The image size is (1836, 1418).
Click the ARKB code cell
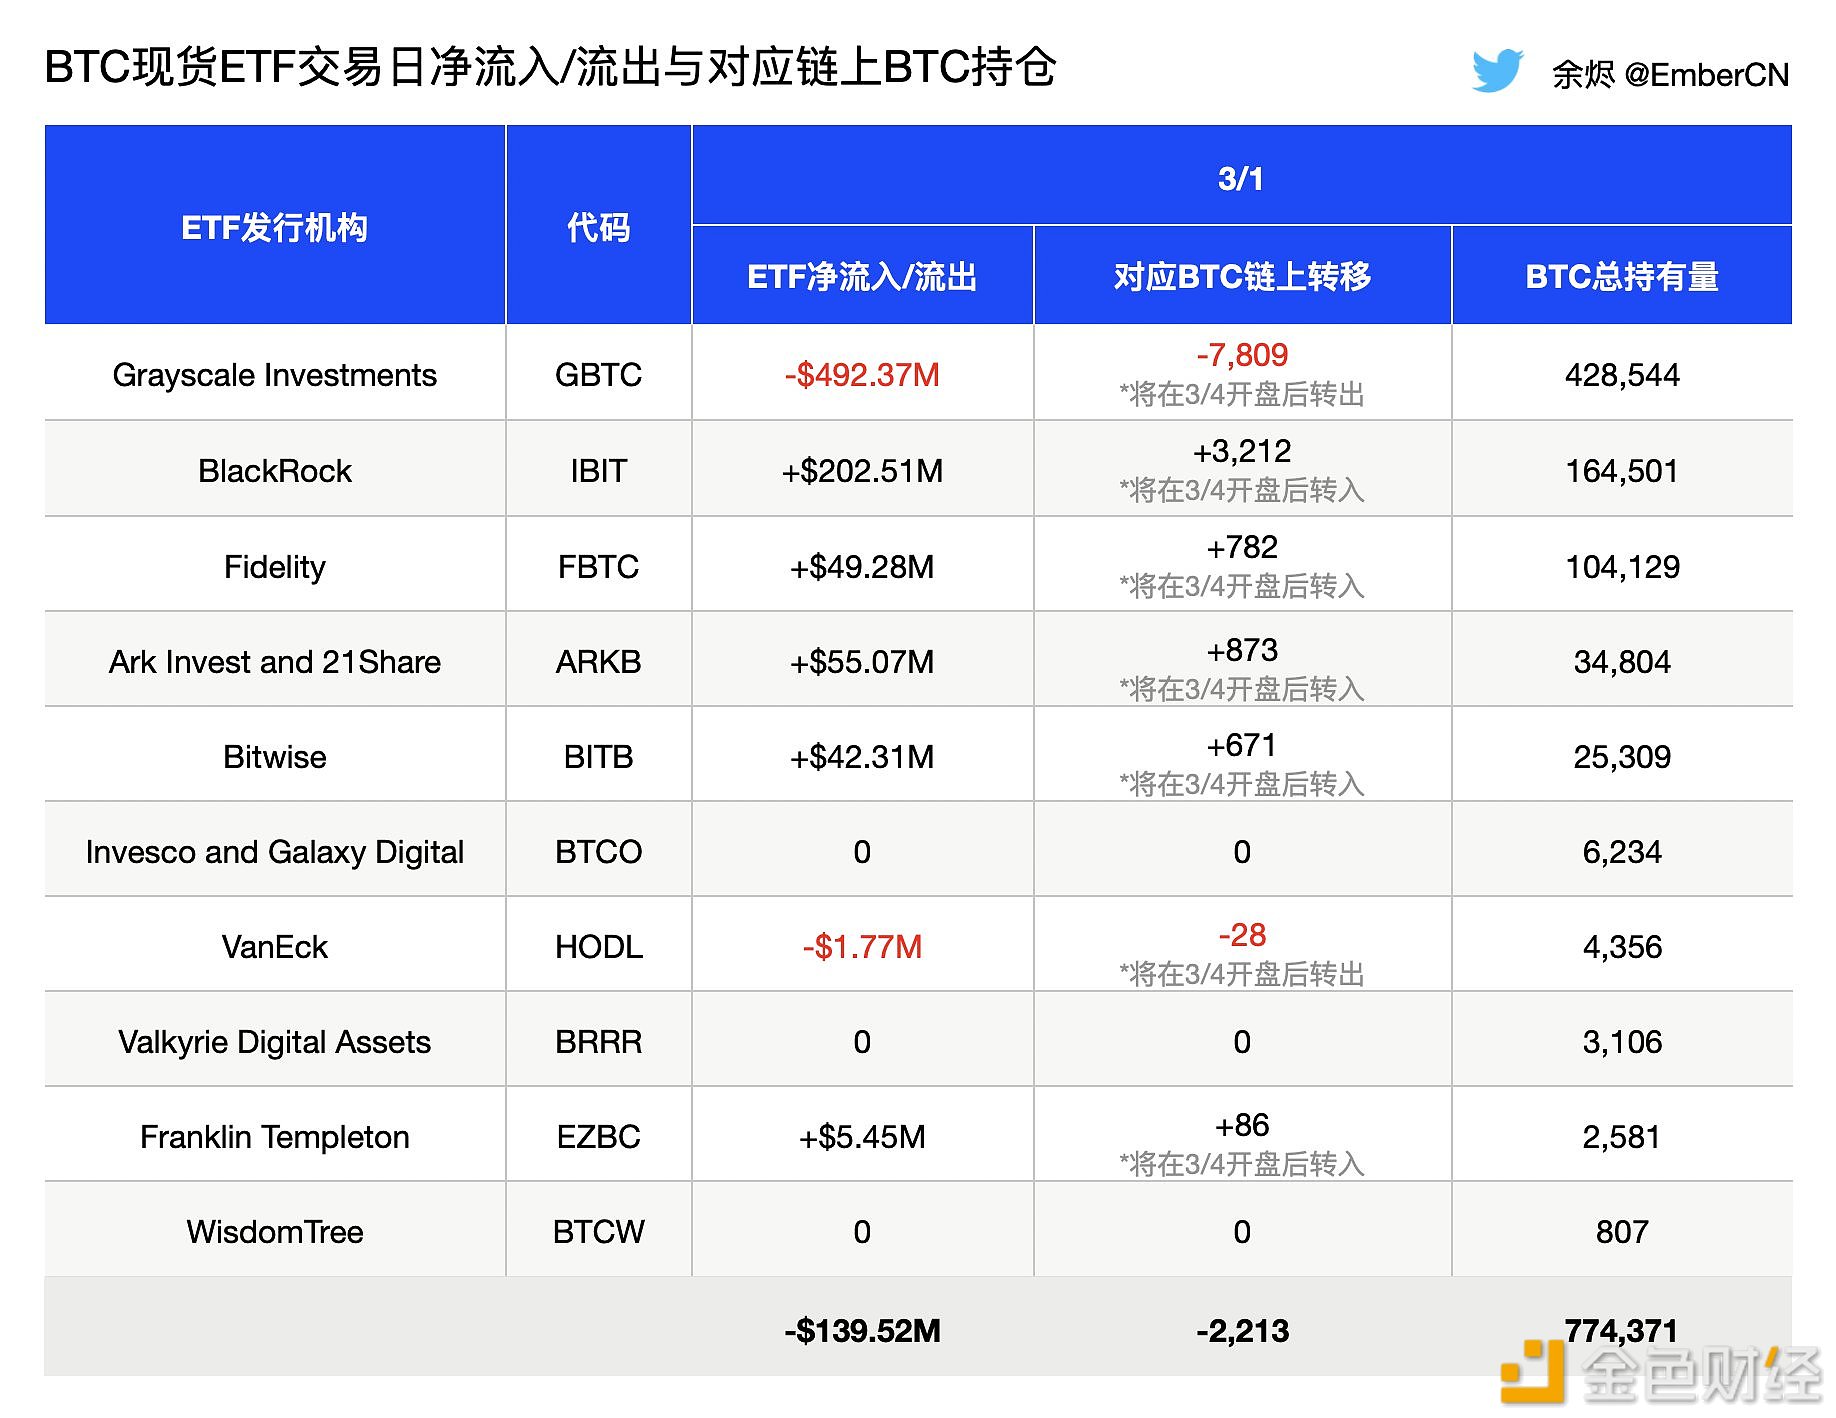(597, 661)
